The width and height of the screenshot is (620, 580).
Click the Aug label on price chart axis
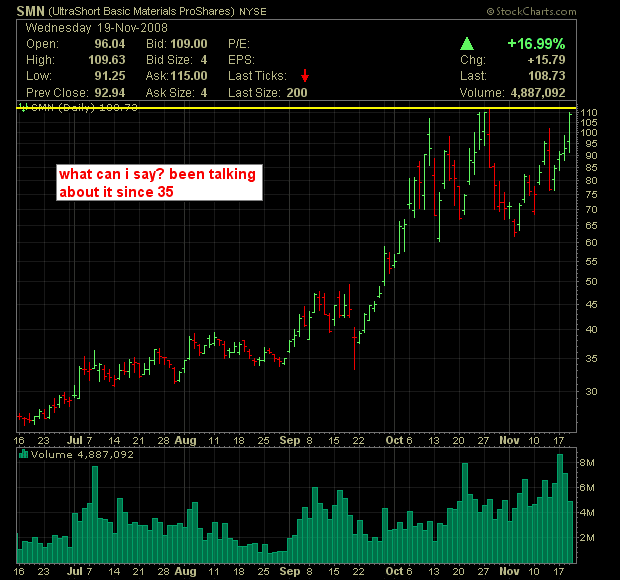coord(185,440)
